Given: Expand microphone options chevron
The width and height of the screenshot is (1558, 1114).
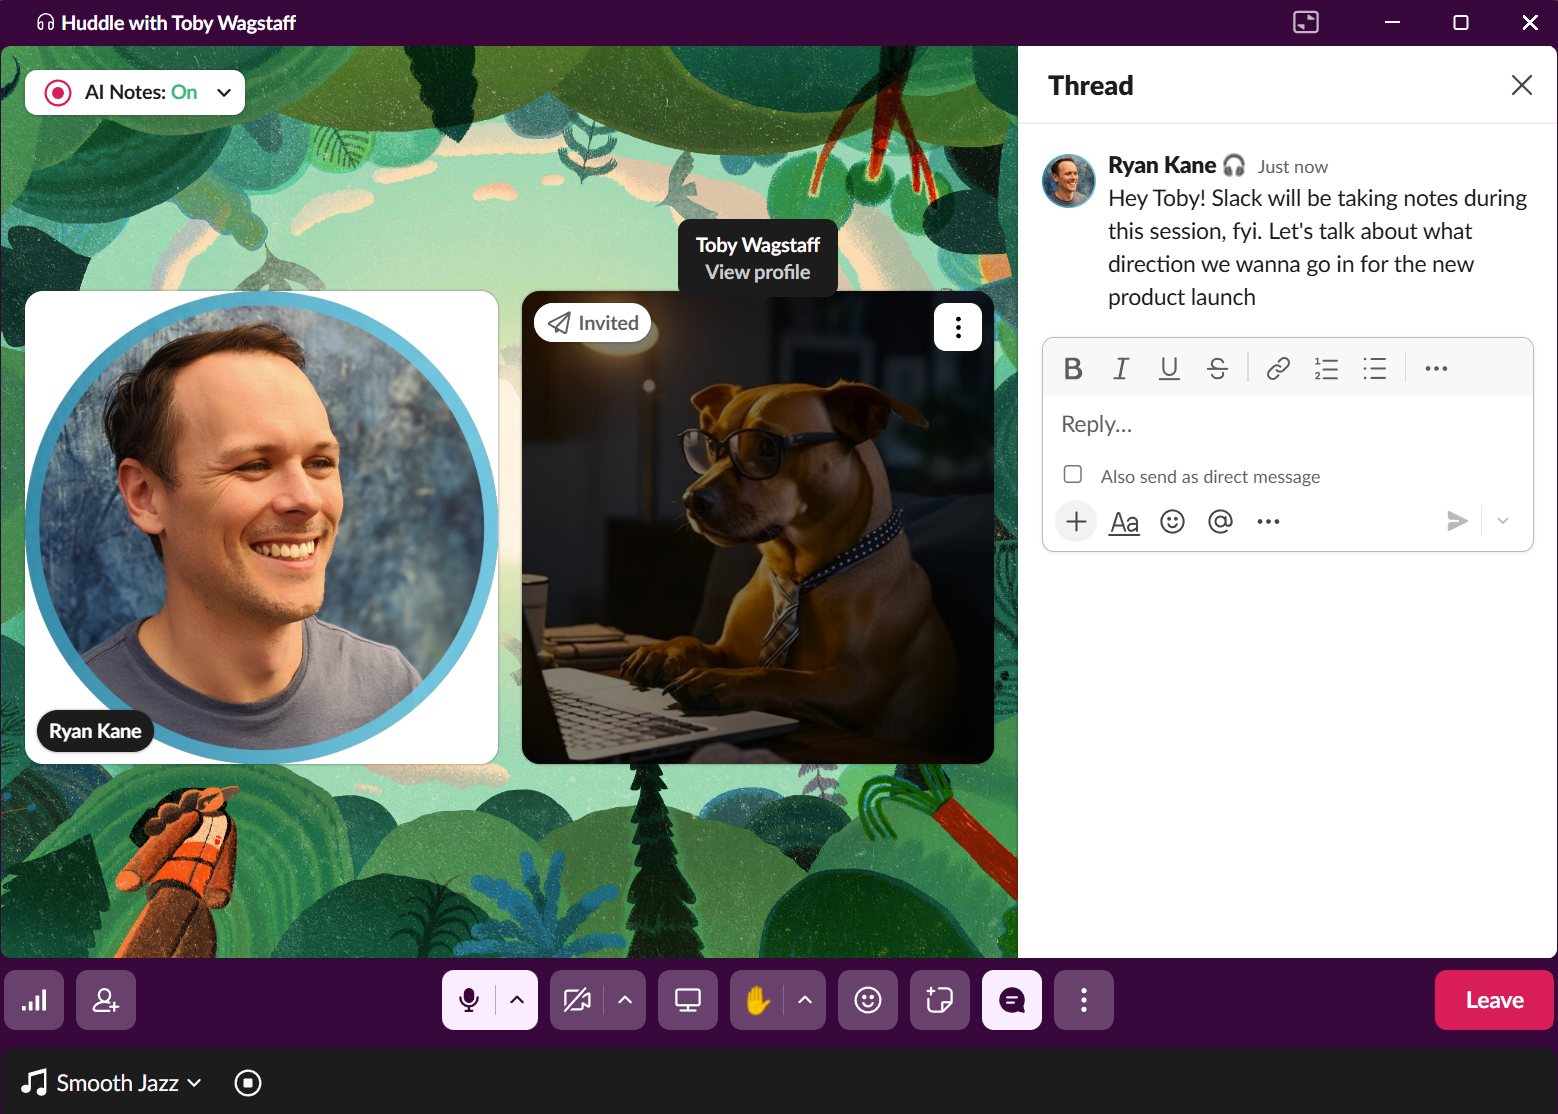Looking at the screenshot, I should pyautogui.click(x=517, y=1000).
